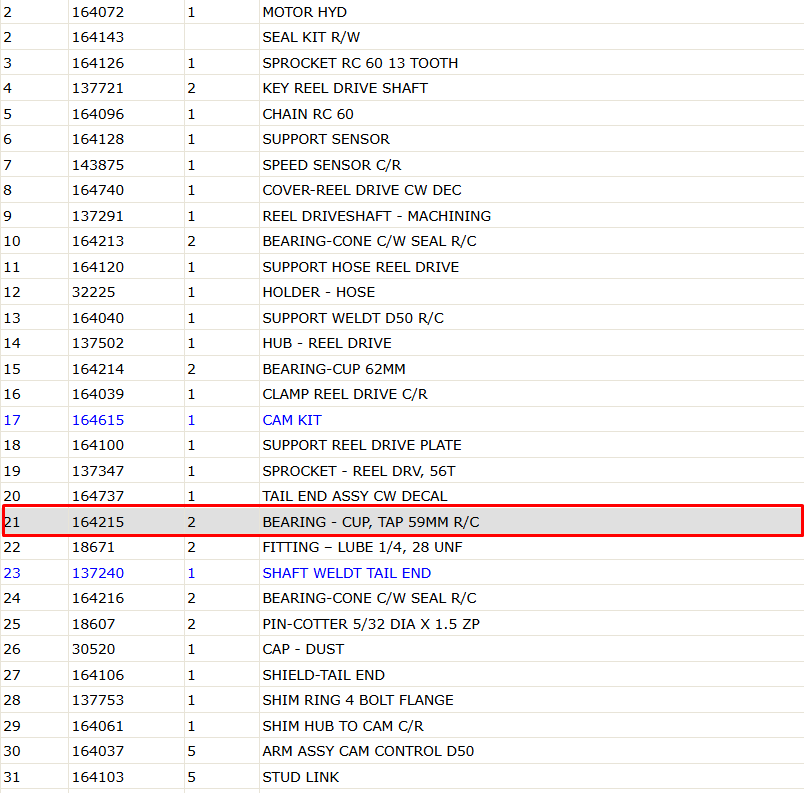Select the KEY REEL DRIVE SHAFT row
804x793 pixels.
click(x=402, y=88)
